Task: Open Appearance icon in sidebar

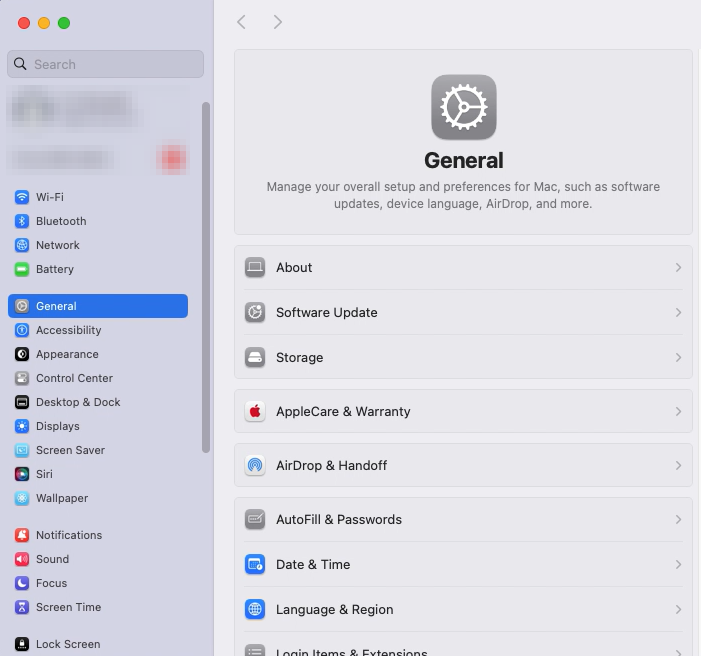Action: [22, 354]
